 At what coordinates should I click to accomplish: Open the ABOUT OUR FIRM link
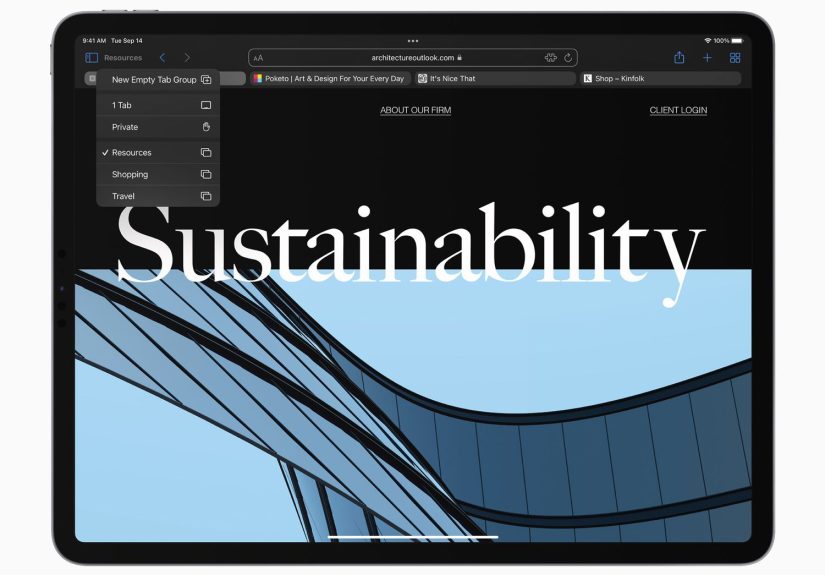click(415, 110)
